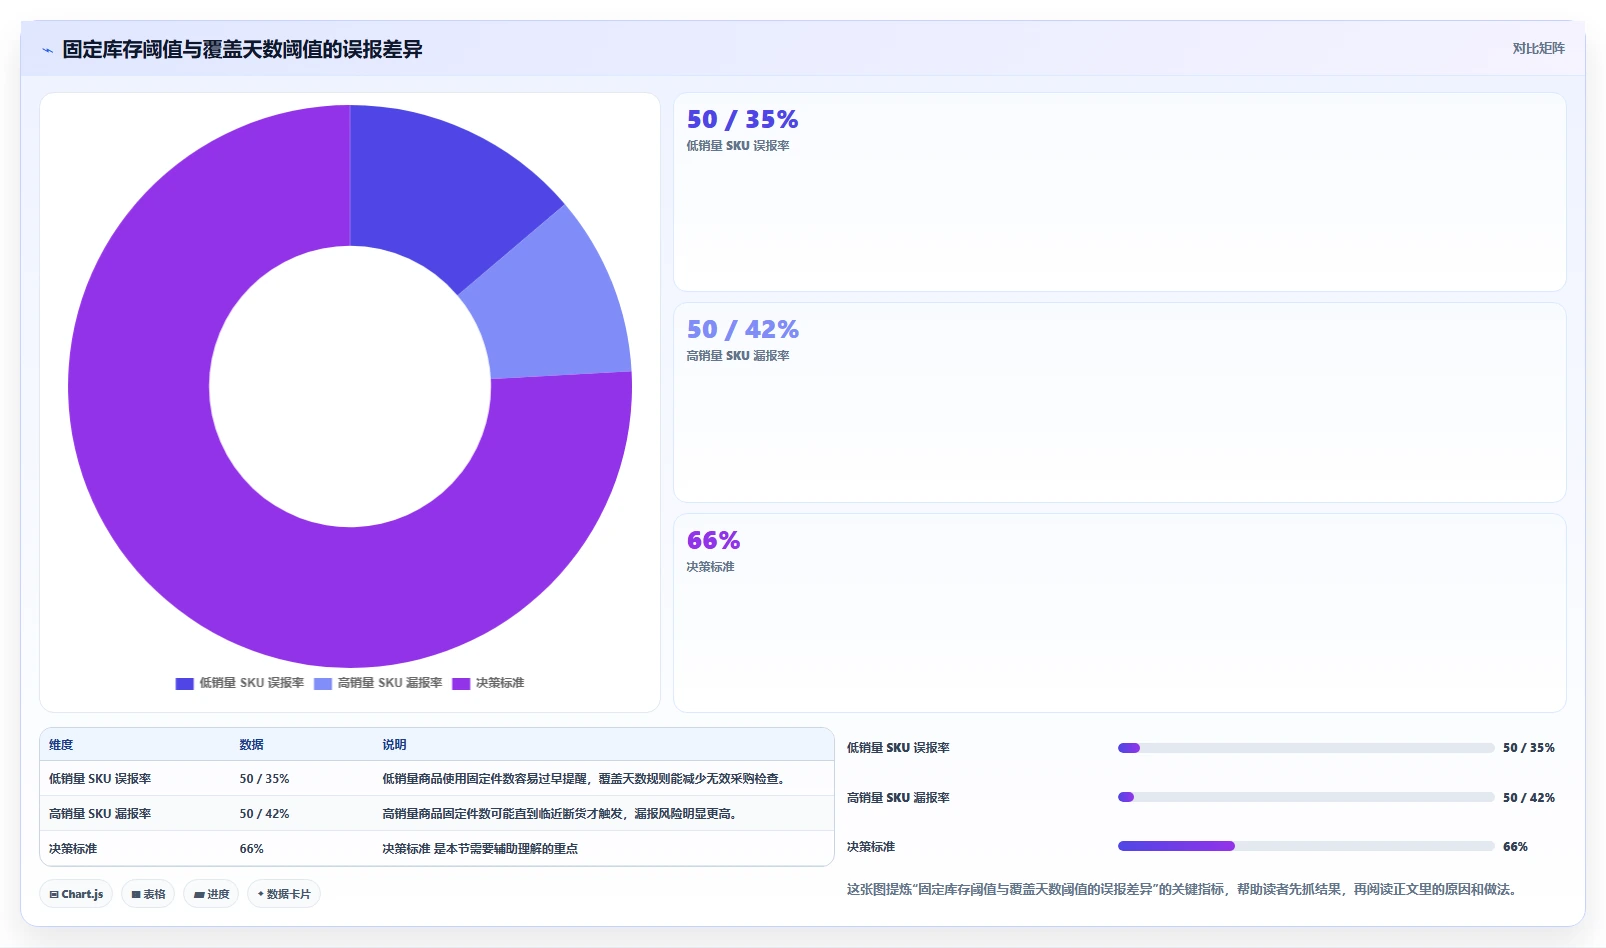Click the 66% card value
Viewport: 1606px width, 948px height.
713,541
